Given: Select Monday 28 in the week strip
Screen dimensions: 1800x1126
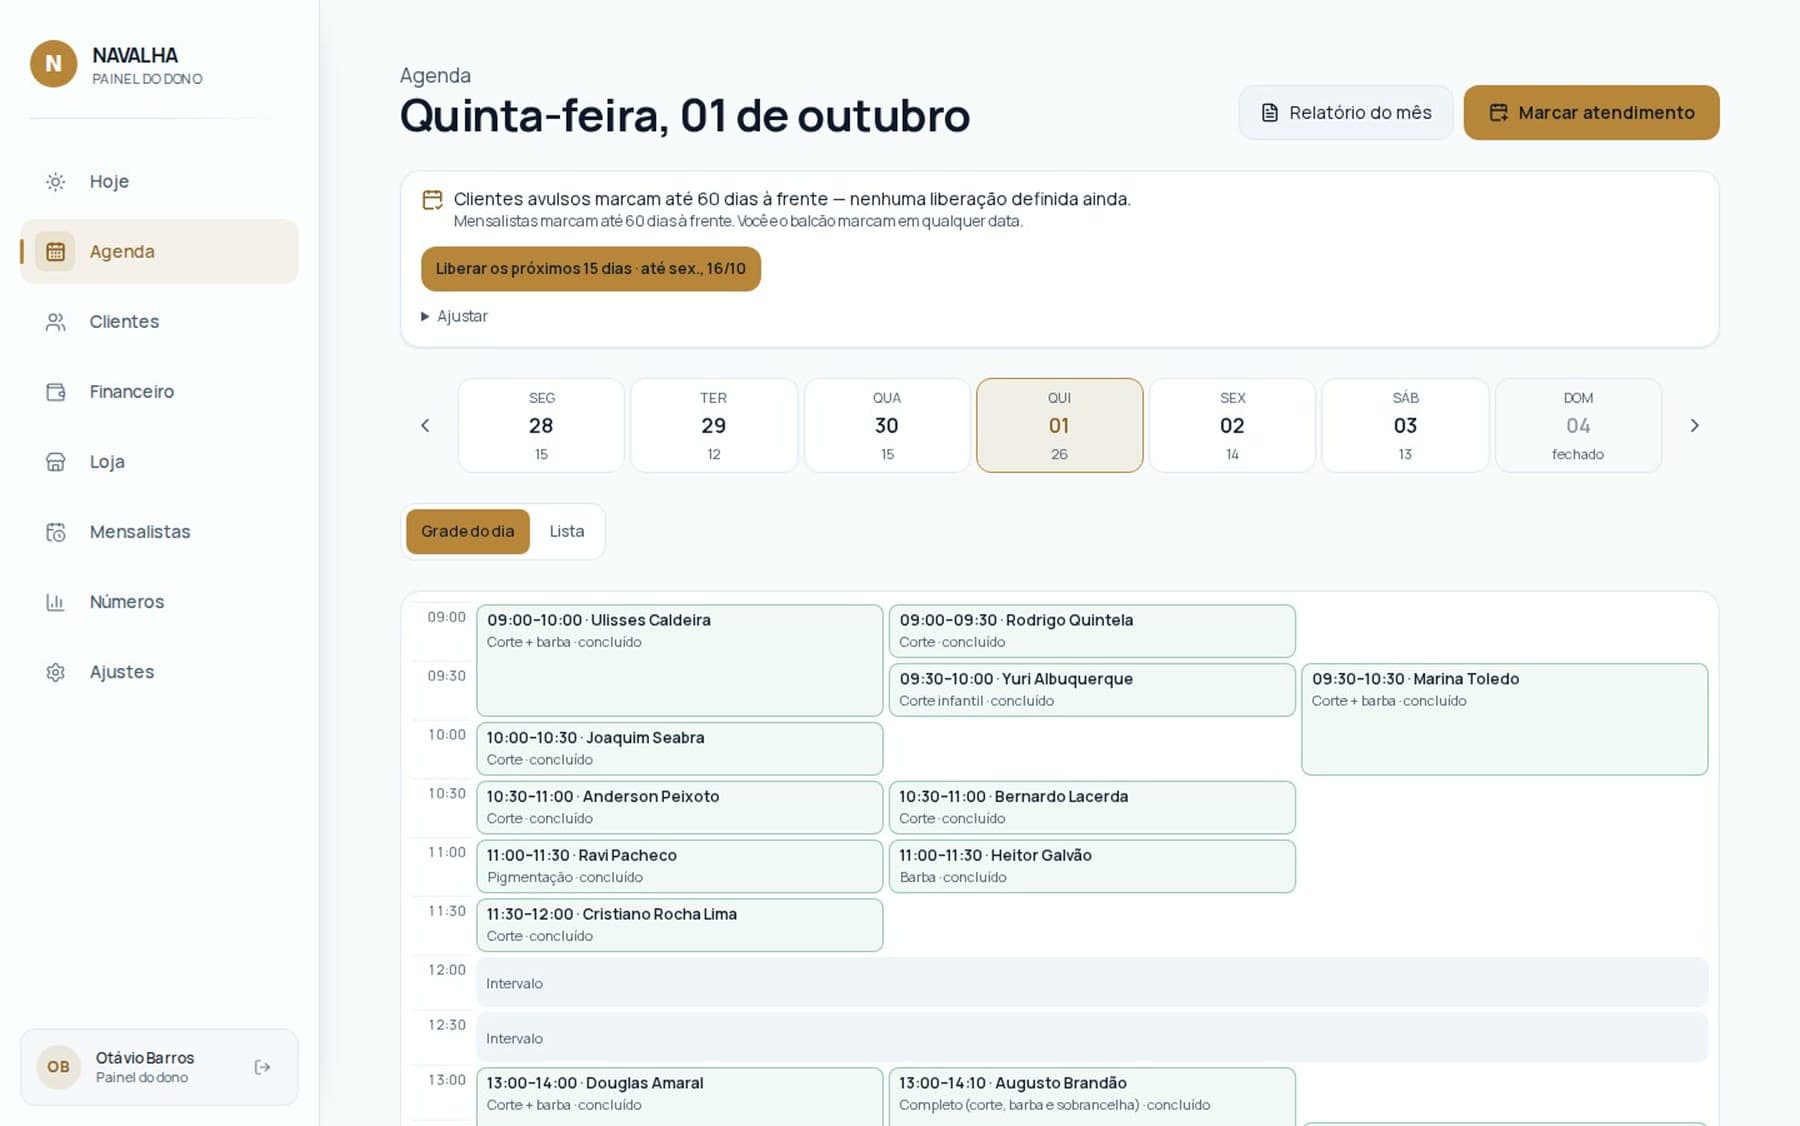Looking at the screenshot, I should (541, 425).
